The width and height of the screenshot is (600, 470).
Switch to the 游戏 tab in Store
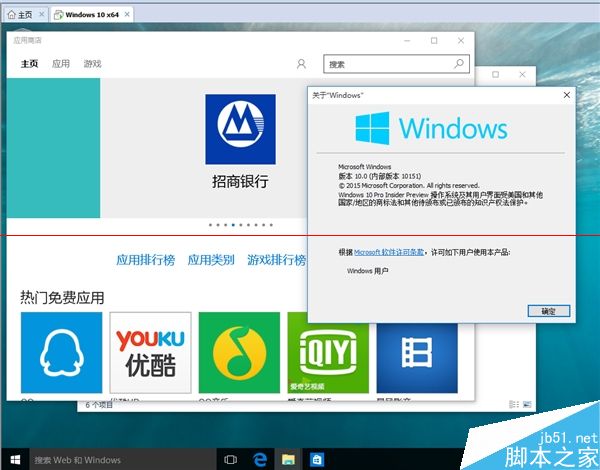click(92, 64)
